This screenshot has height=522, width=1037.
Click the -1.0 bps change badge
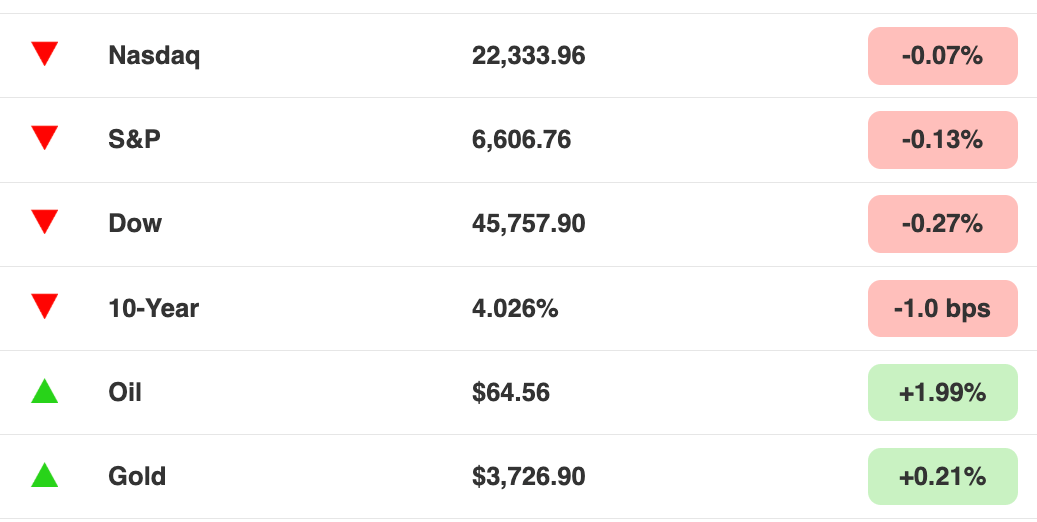pos(942,308)
